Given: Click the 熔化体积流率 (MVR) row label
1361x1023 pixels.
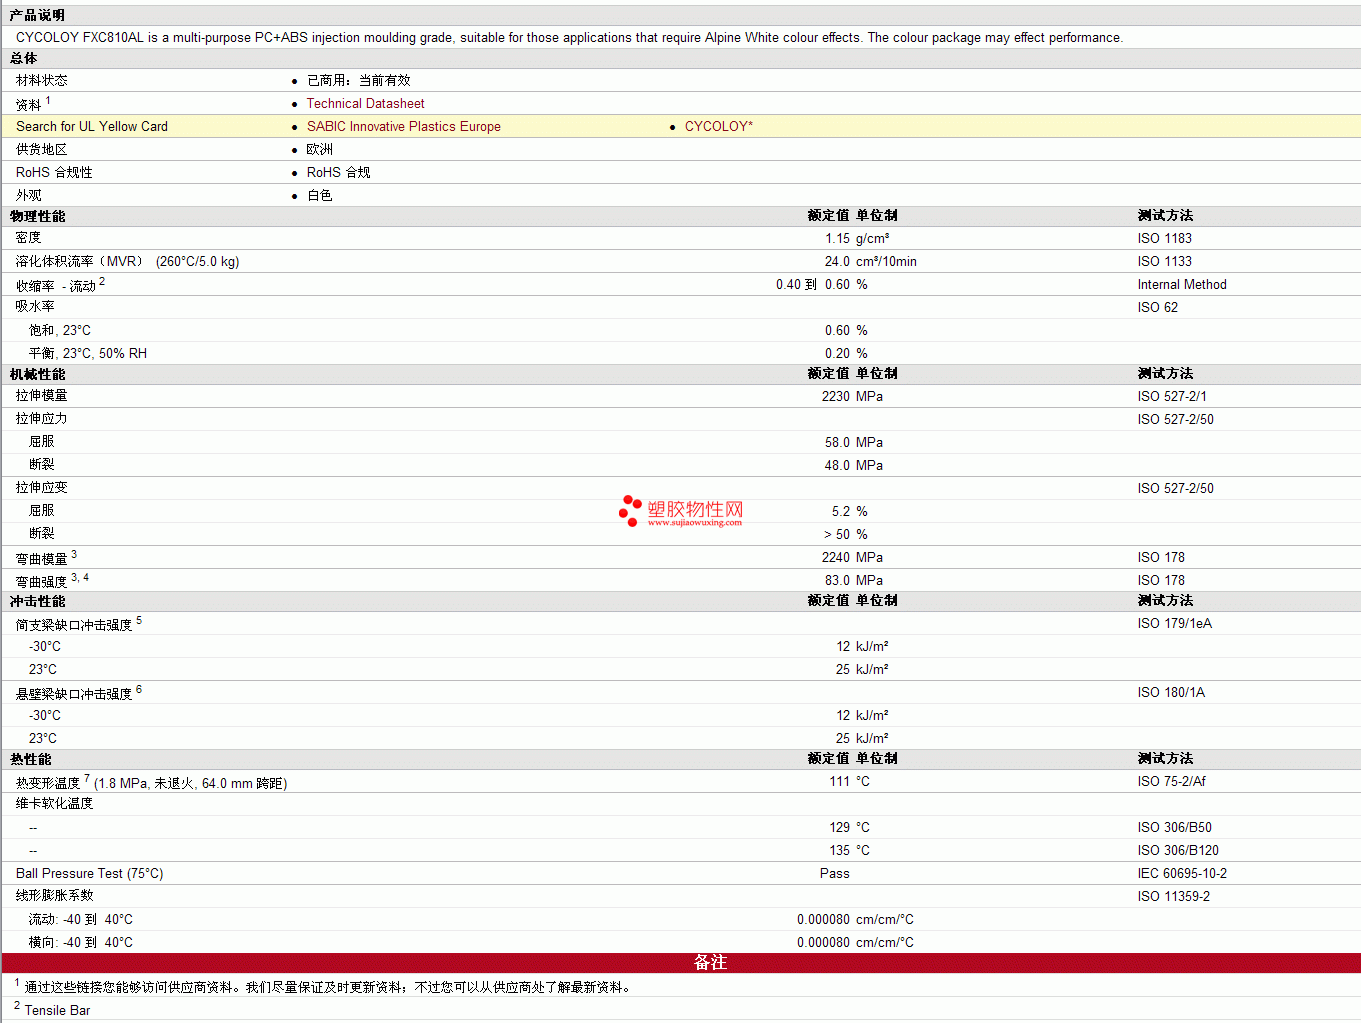Looking at the screenshot, I should (127, 262).
